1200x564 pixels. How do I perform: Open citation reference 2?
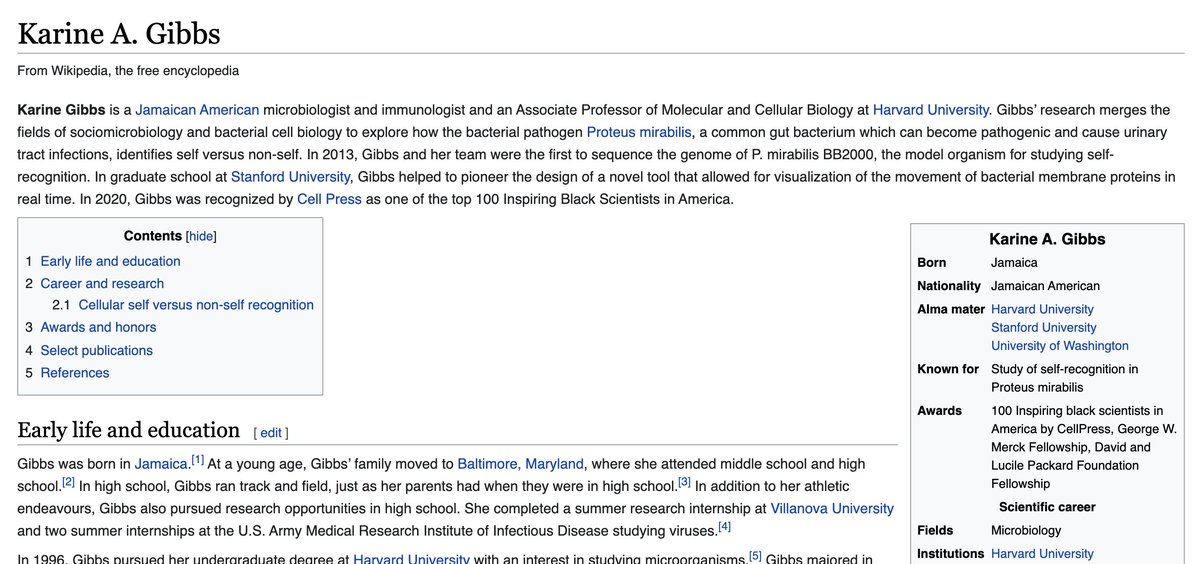pos(69,481)
